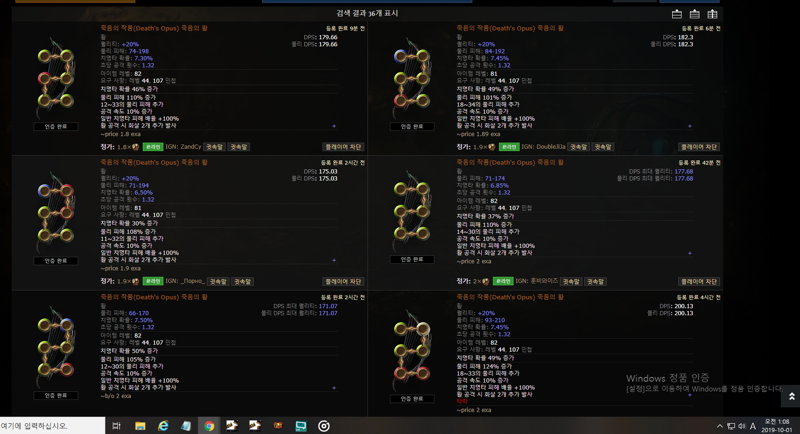The width and height of the screenshot is (800, 434).
Task: Click the 온라인 badge in 훈비와이즈's listing
Action: coord(503,282)
